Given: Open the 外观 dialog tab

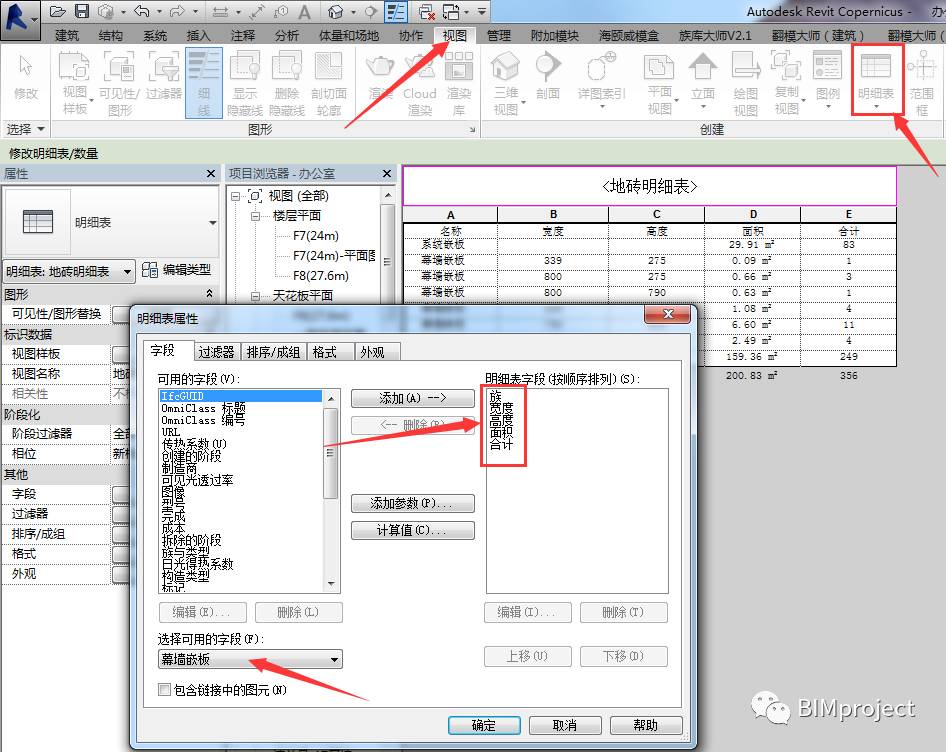Looking at the screenshot, I should click(x=377, y=352).
